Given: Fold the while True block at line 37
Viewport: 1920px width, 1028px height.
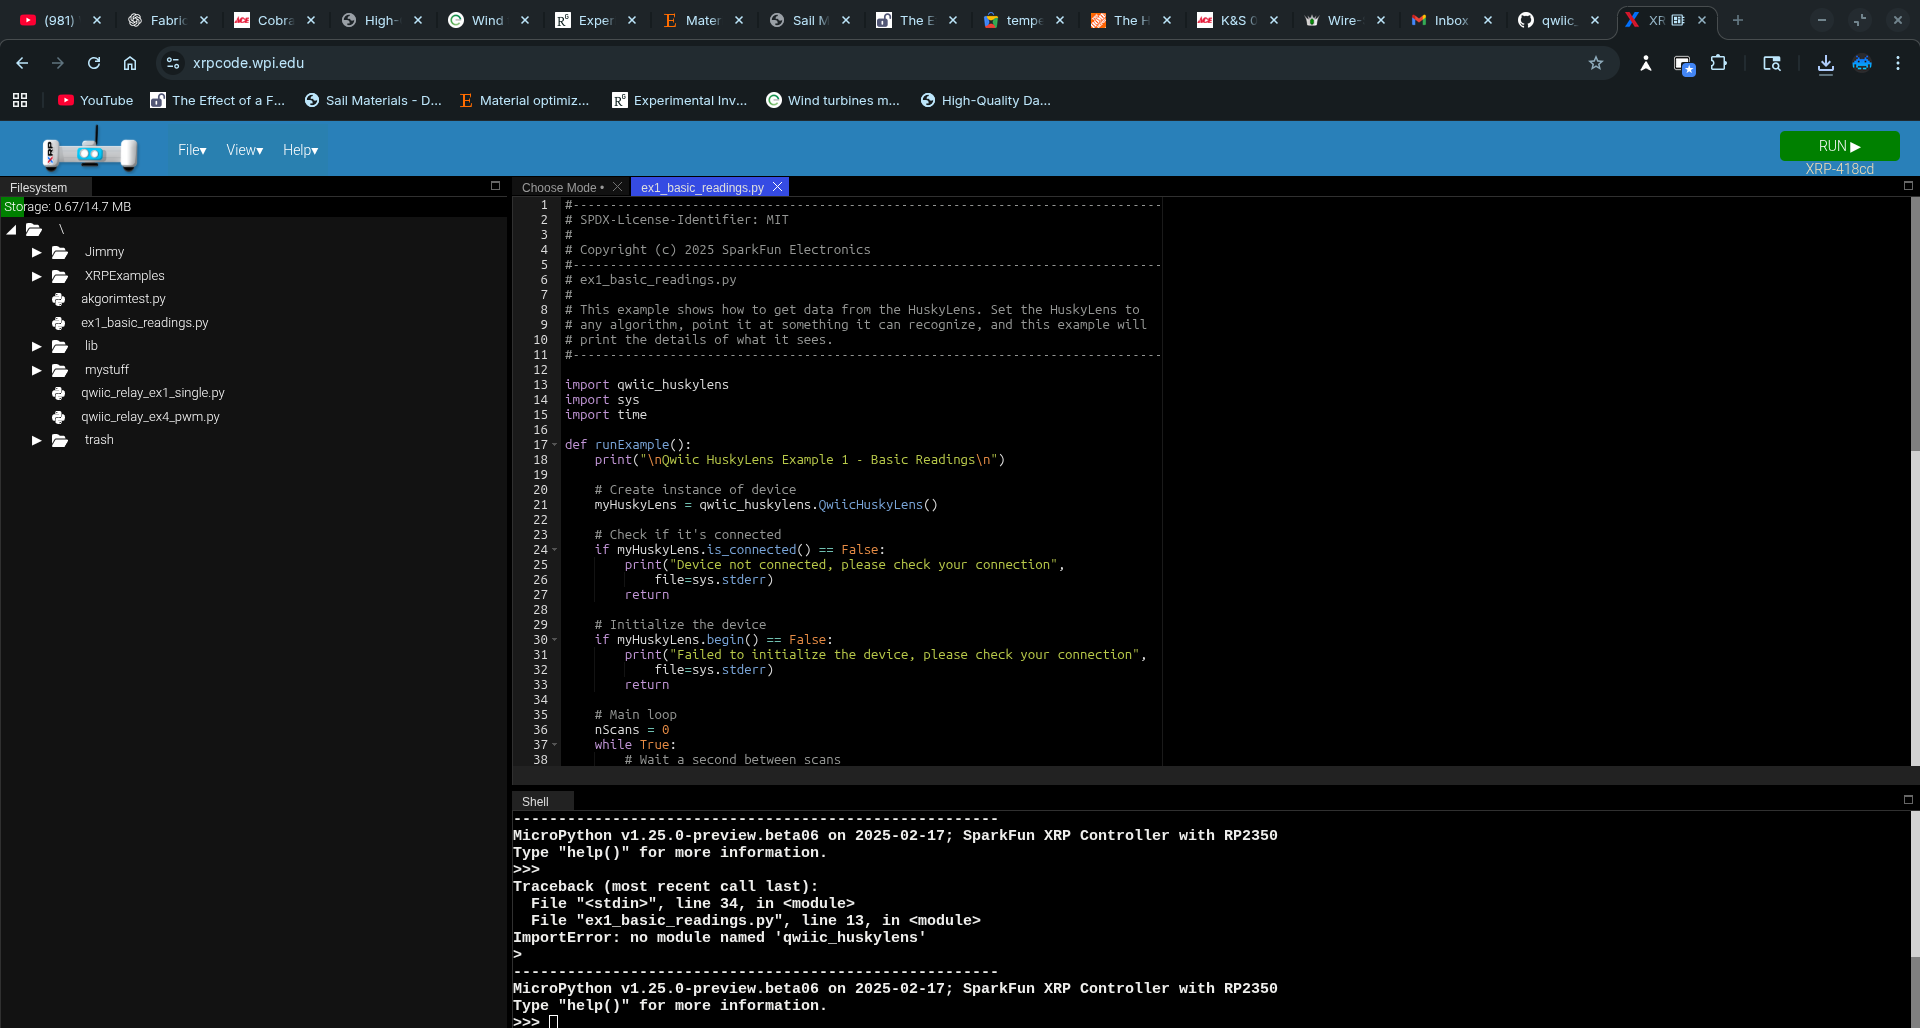Looking at the screenshot, I should click(x=555, y=745).
